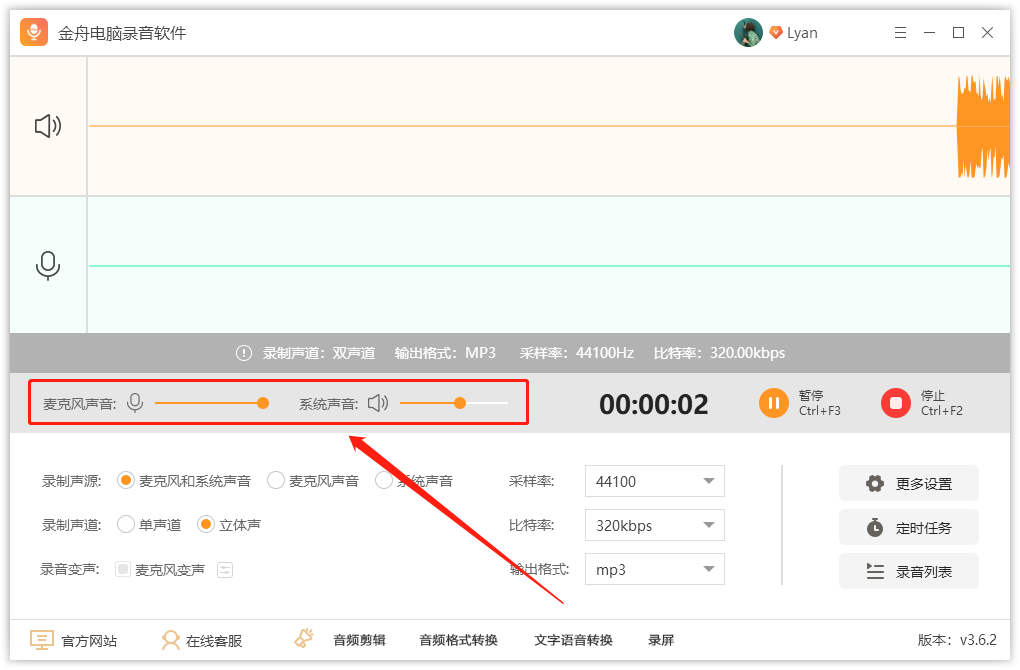Viewport: 1020px width, 670px height.
Task: Enable the 麦克风变声 checkbox
Action: 123,570
